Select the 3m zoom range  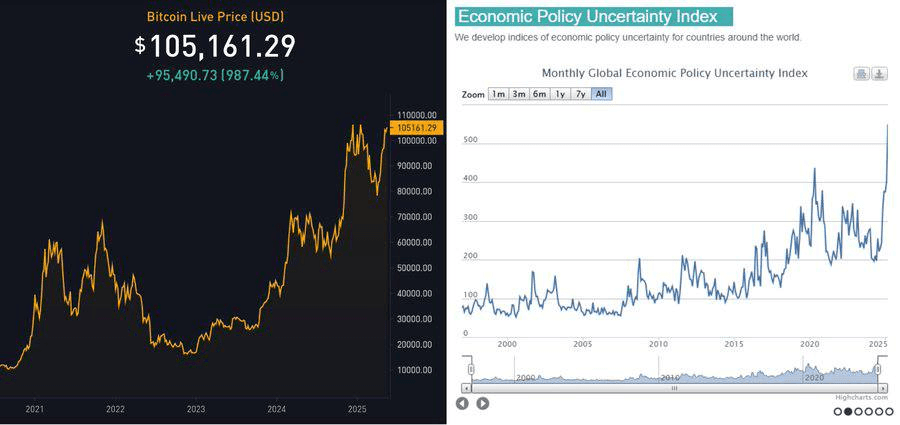pos(518,94)
